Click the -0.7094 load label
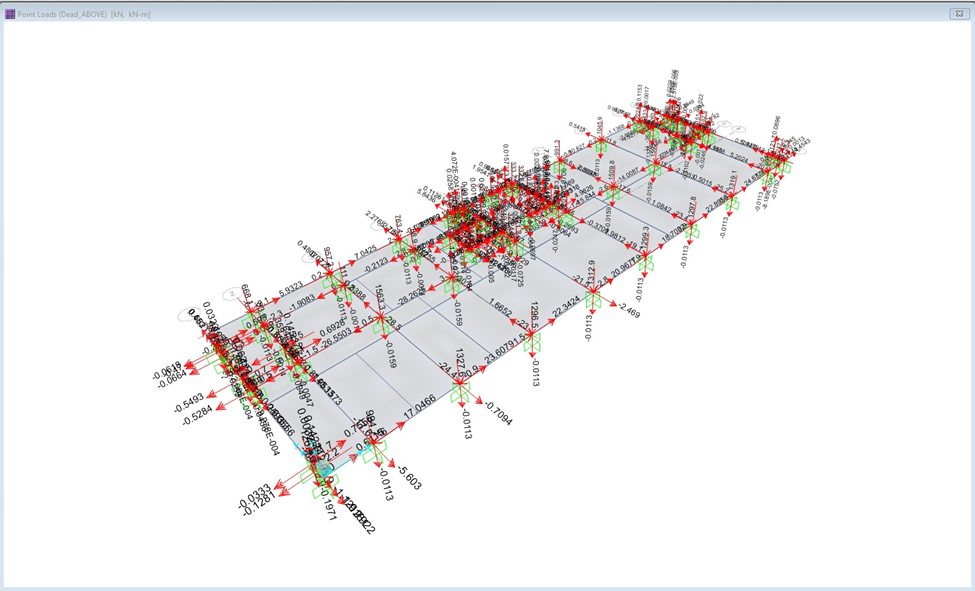This screenshot has width=975, height=591. [497, 414]
